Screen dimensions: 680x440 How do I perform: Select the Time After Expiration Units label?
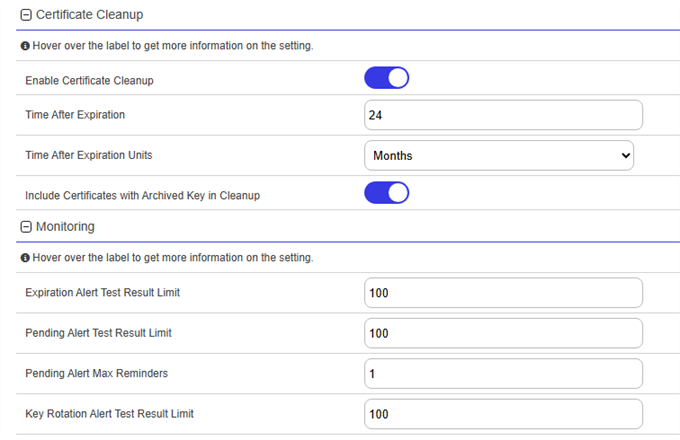pyautogui.click(x=88, y=156)
